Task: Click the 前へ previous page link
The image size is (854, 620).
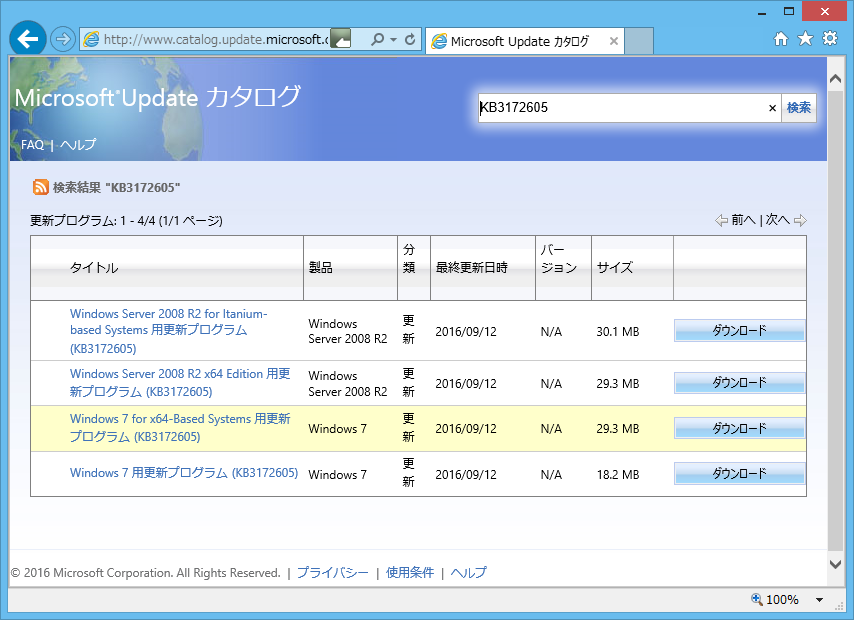Action: [743, 220]
